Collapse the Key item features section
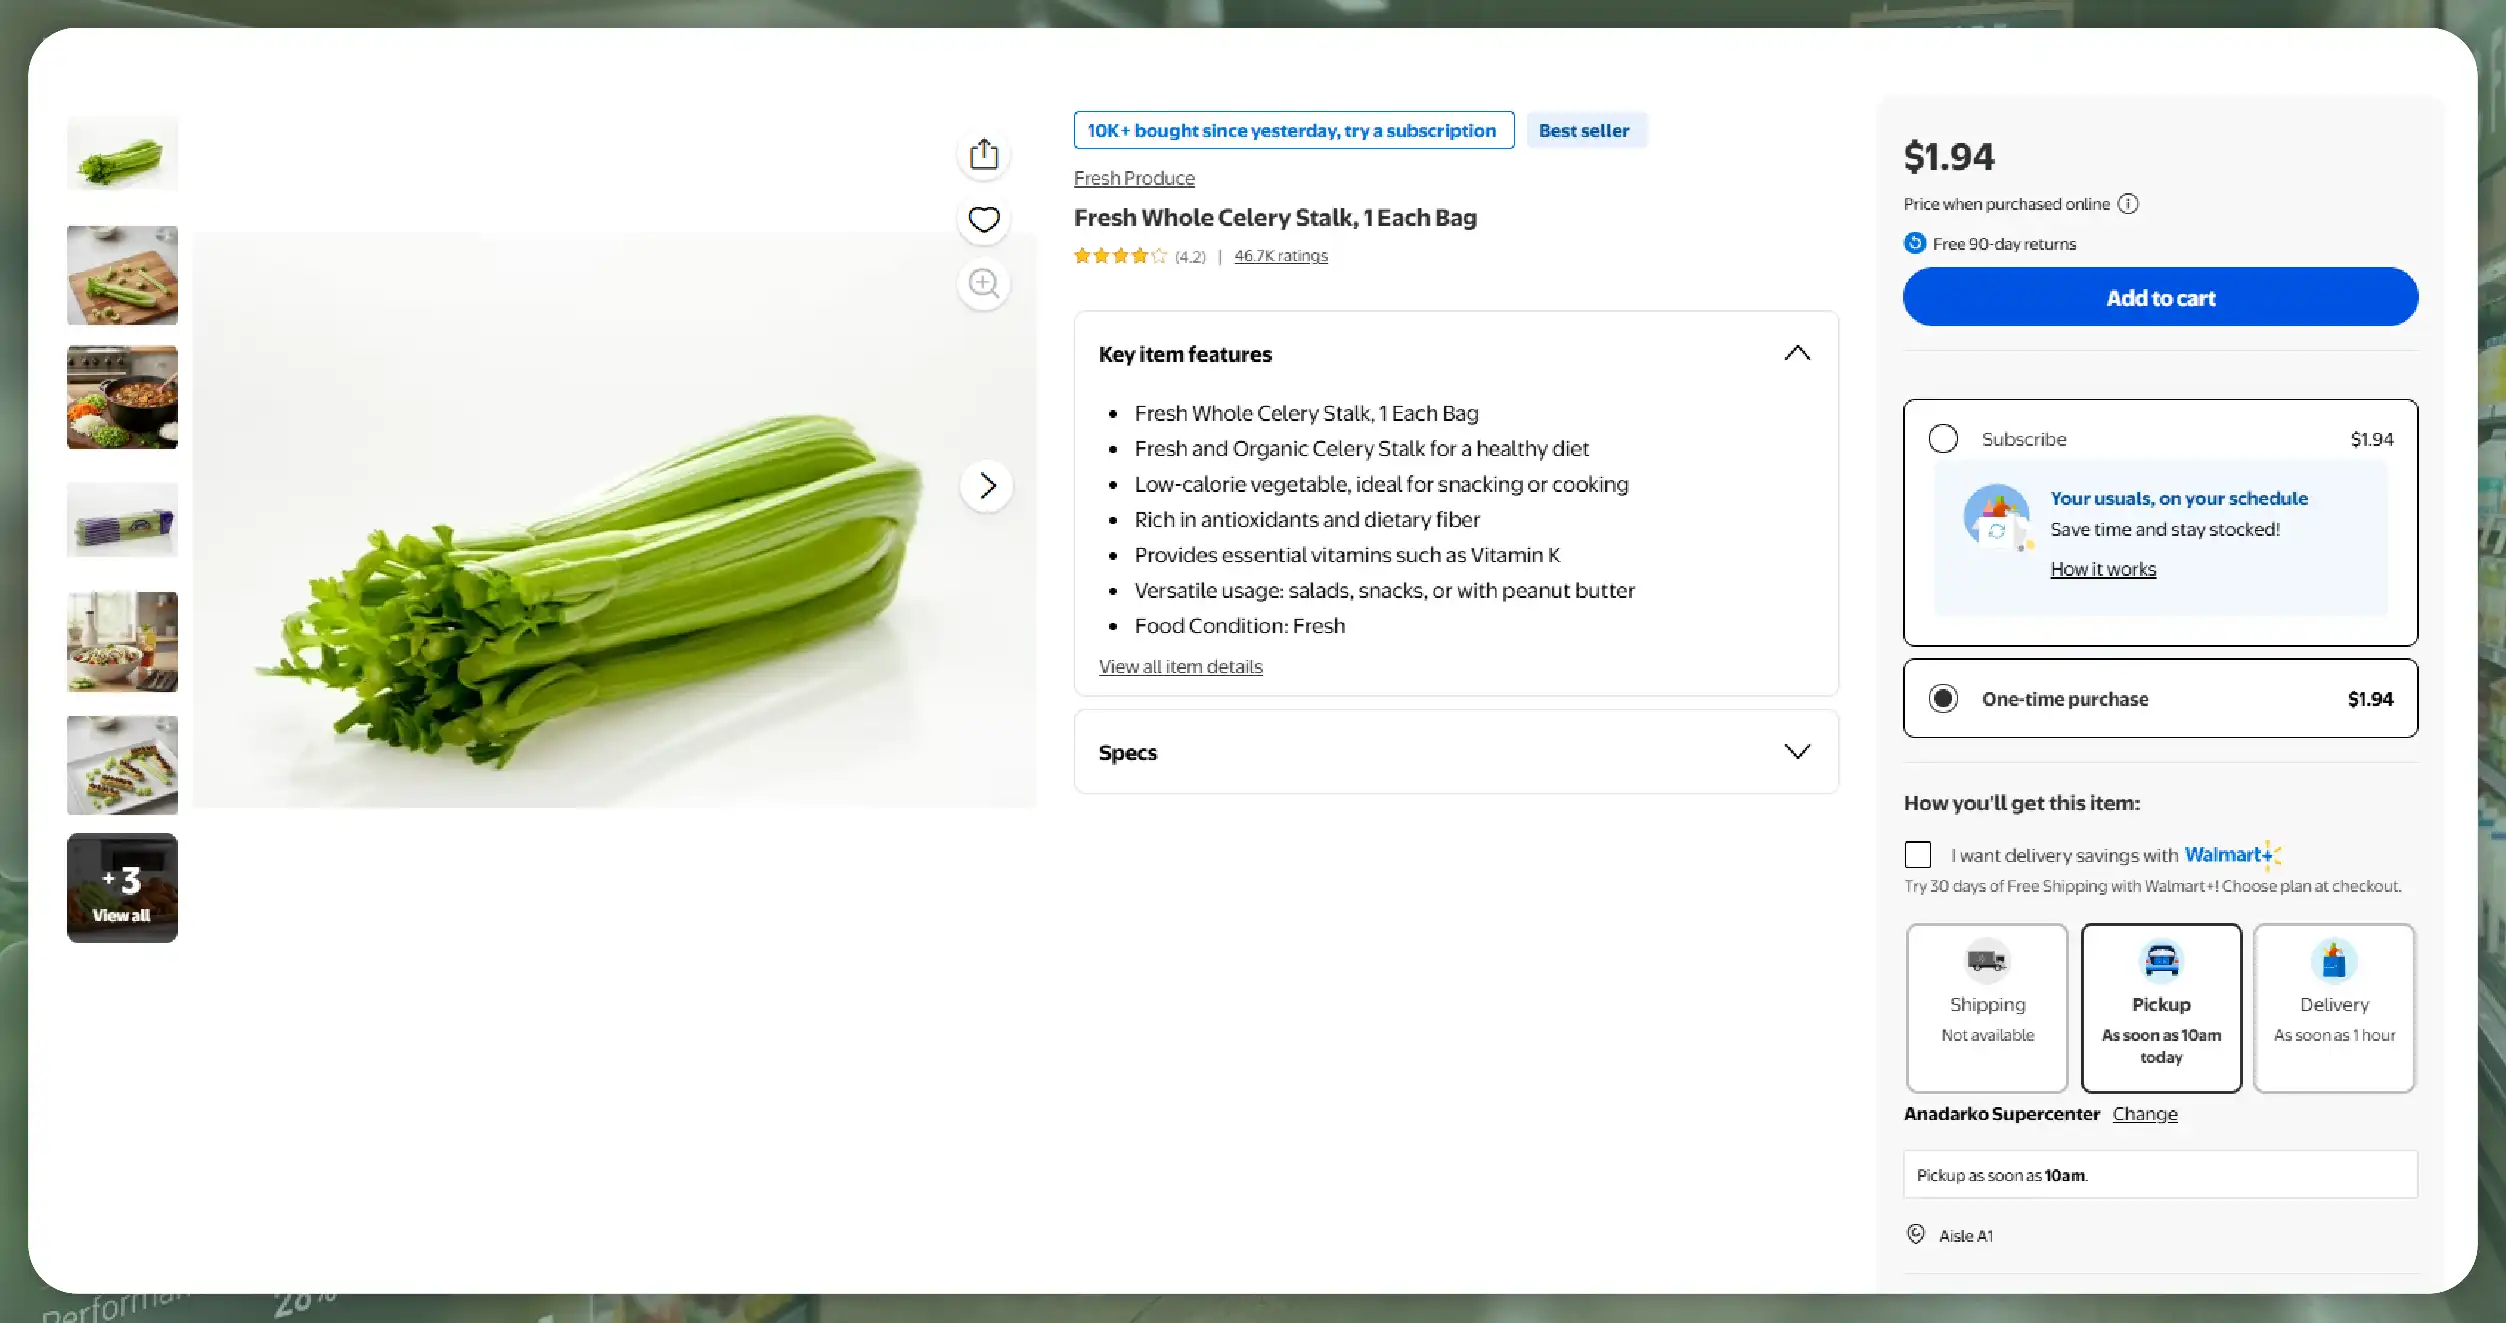Image resolution: width=2506 pixels, height=1323 pixels. click(x=1797, y=354)
